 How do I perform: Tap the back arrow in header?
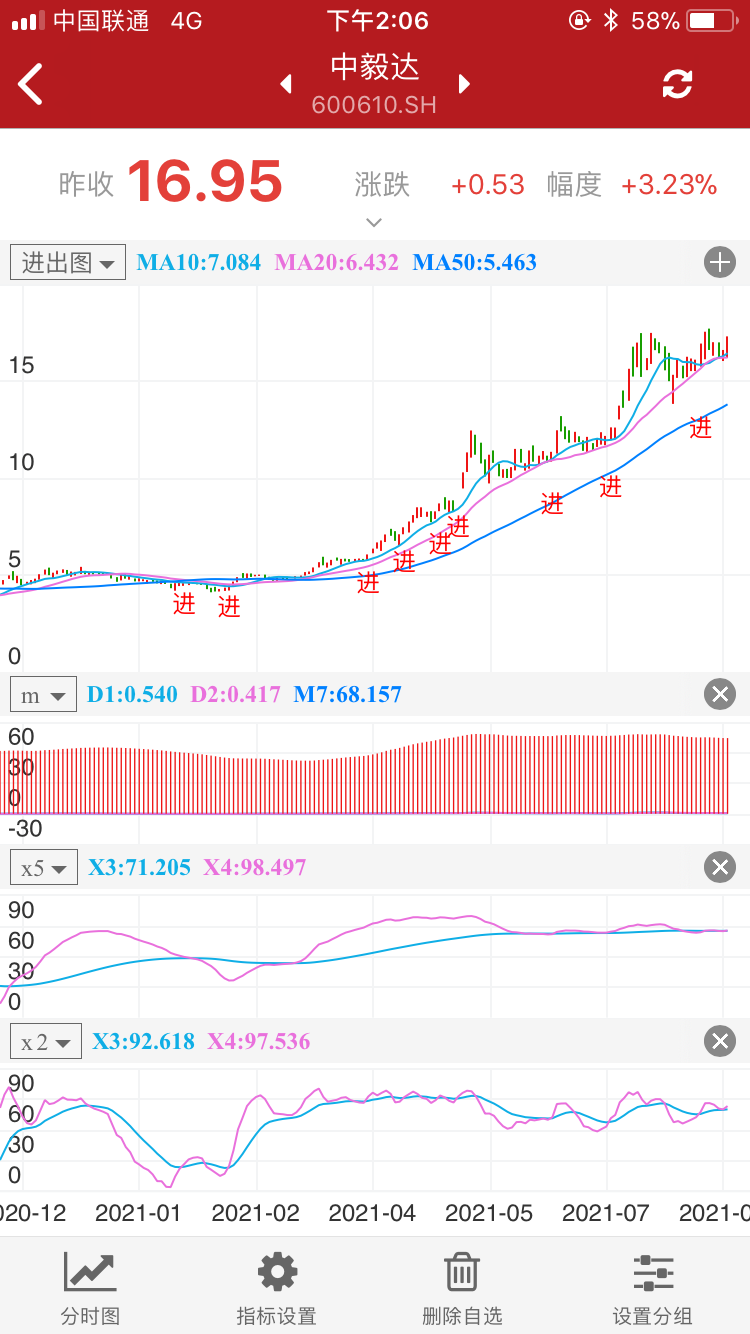click(31, 84)
